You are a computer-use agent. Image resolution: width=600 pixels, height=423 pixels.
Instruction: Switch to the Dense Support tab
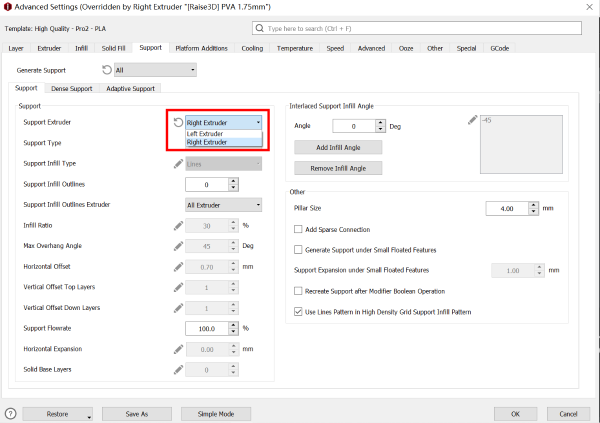[x=73, y=89]
